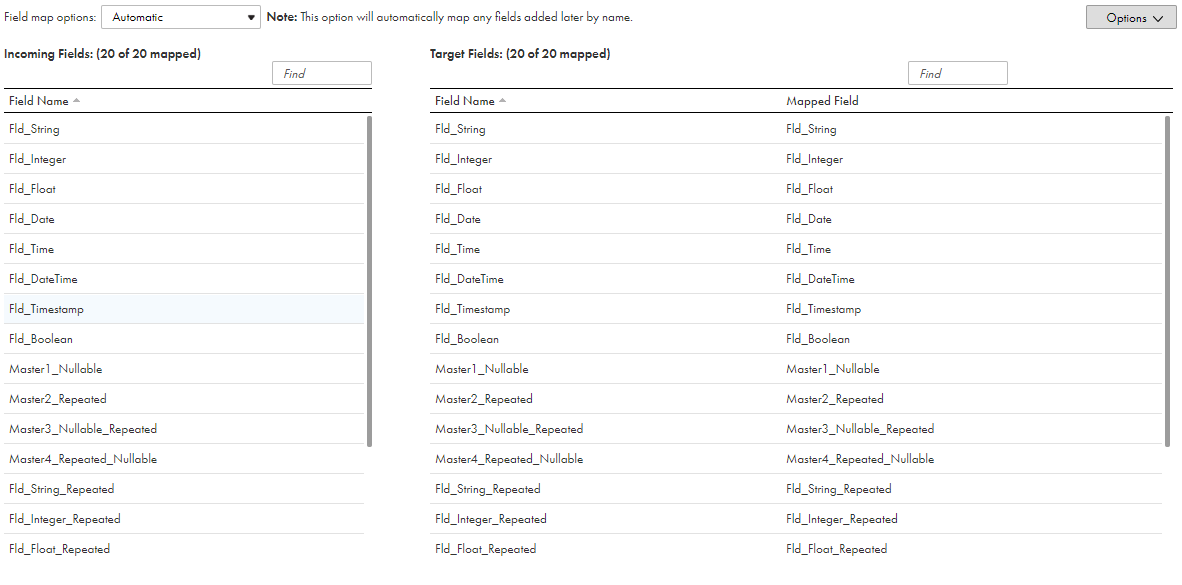Viewport: 1182px width, 585px height.
Task: Click the Target Fields Find box
Action: click(958, 73)
